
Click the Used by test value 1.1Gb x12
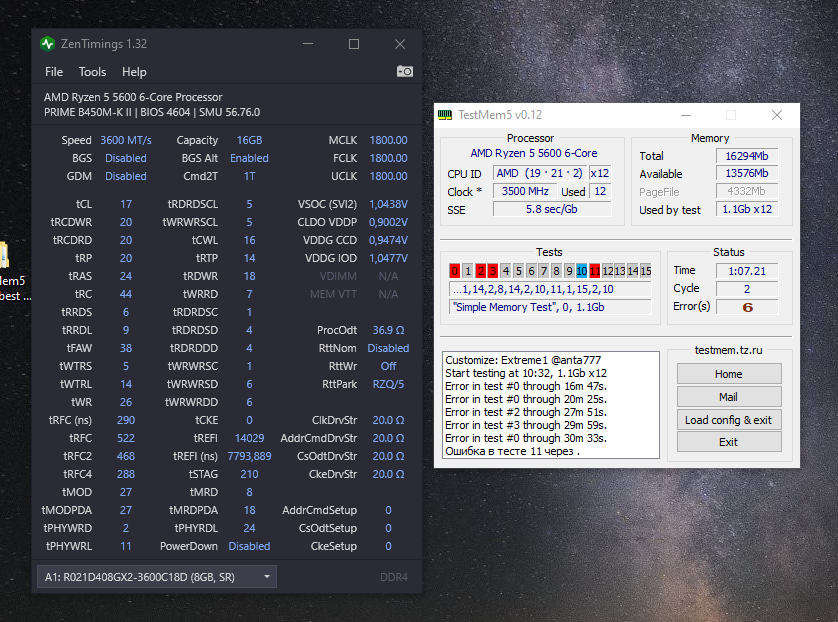pyautogui.click(x=747, y=209)
